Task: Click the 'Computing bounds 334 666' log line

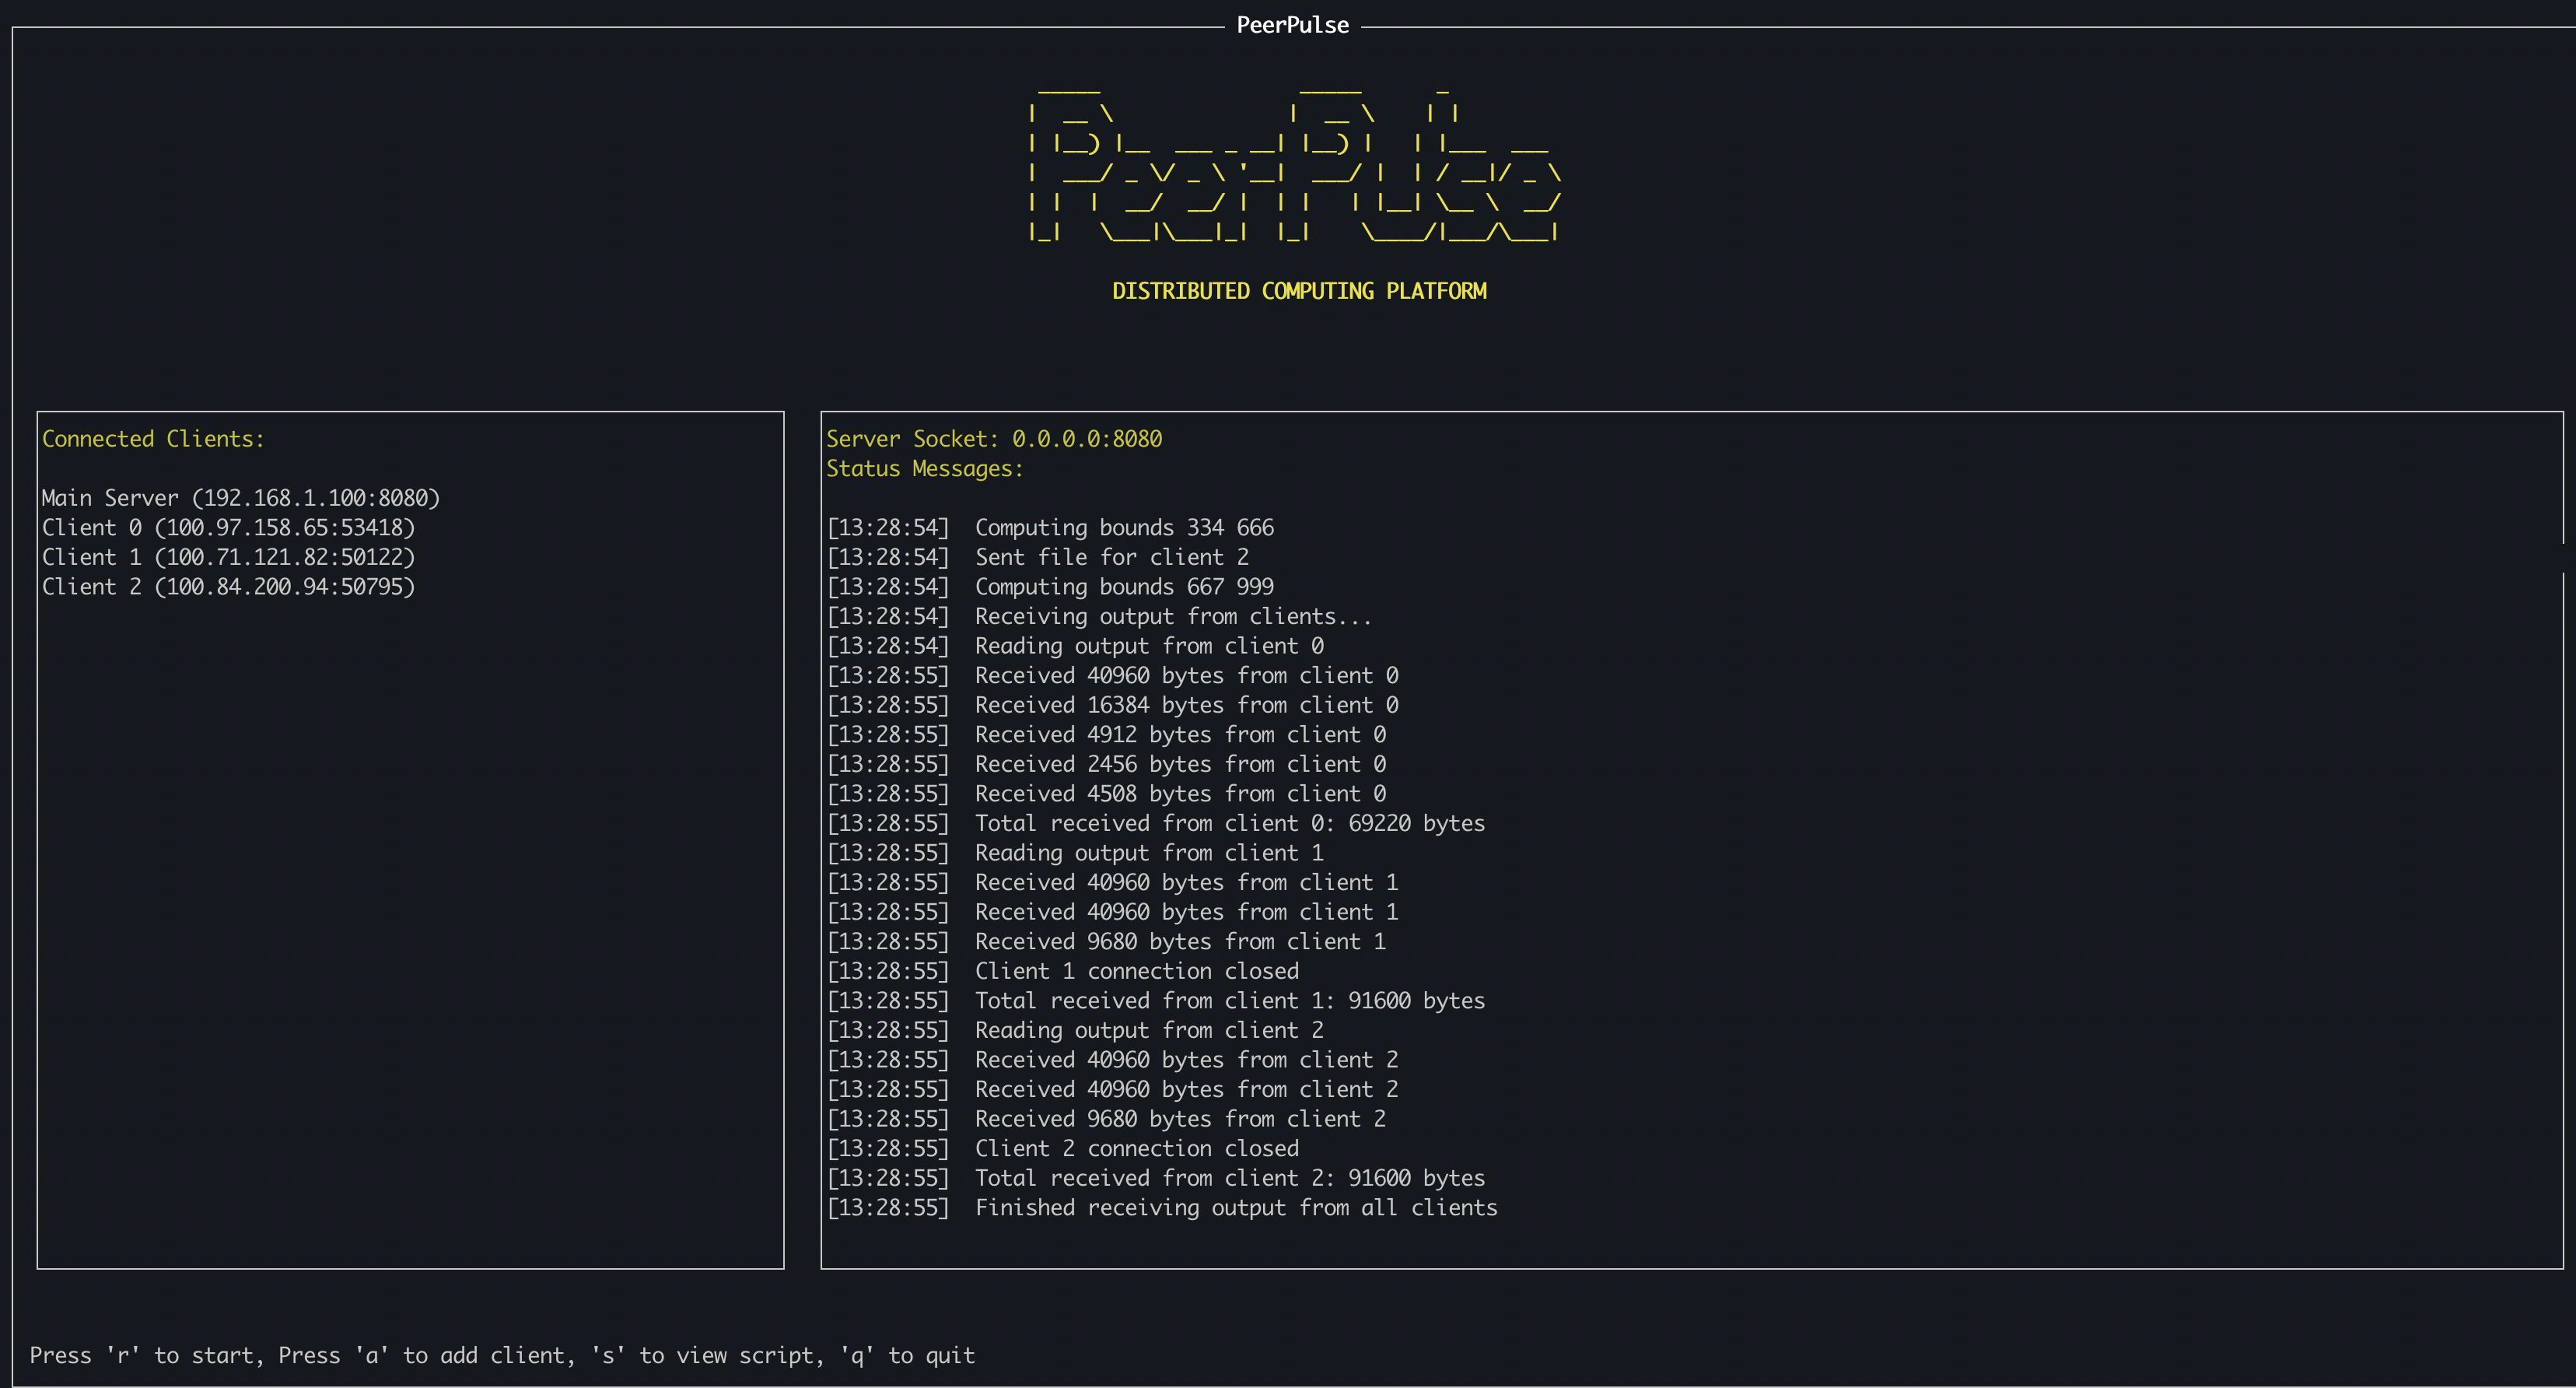Action: [x=1123, y=528]
